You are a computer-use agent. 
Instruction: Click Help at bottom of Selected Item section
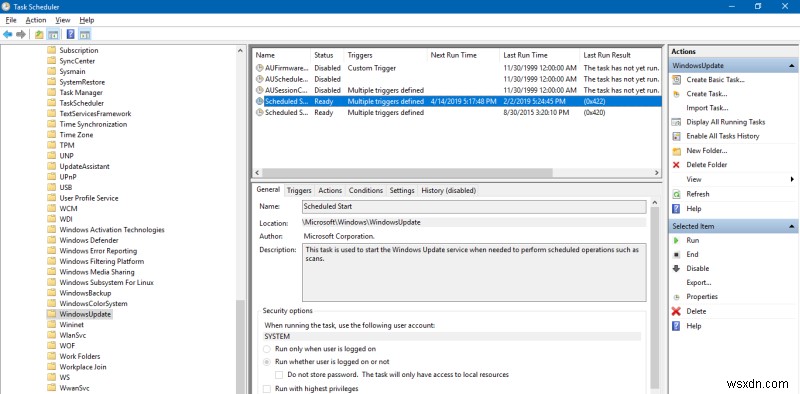693,326
